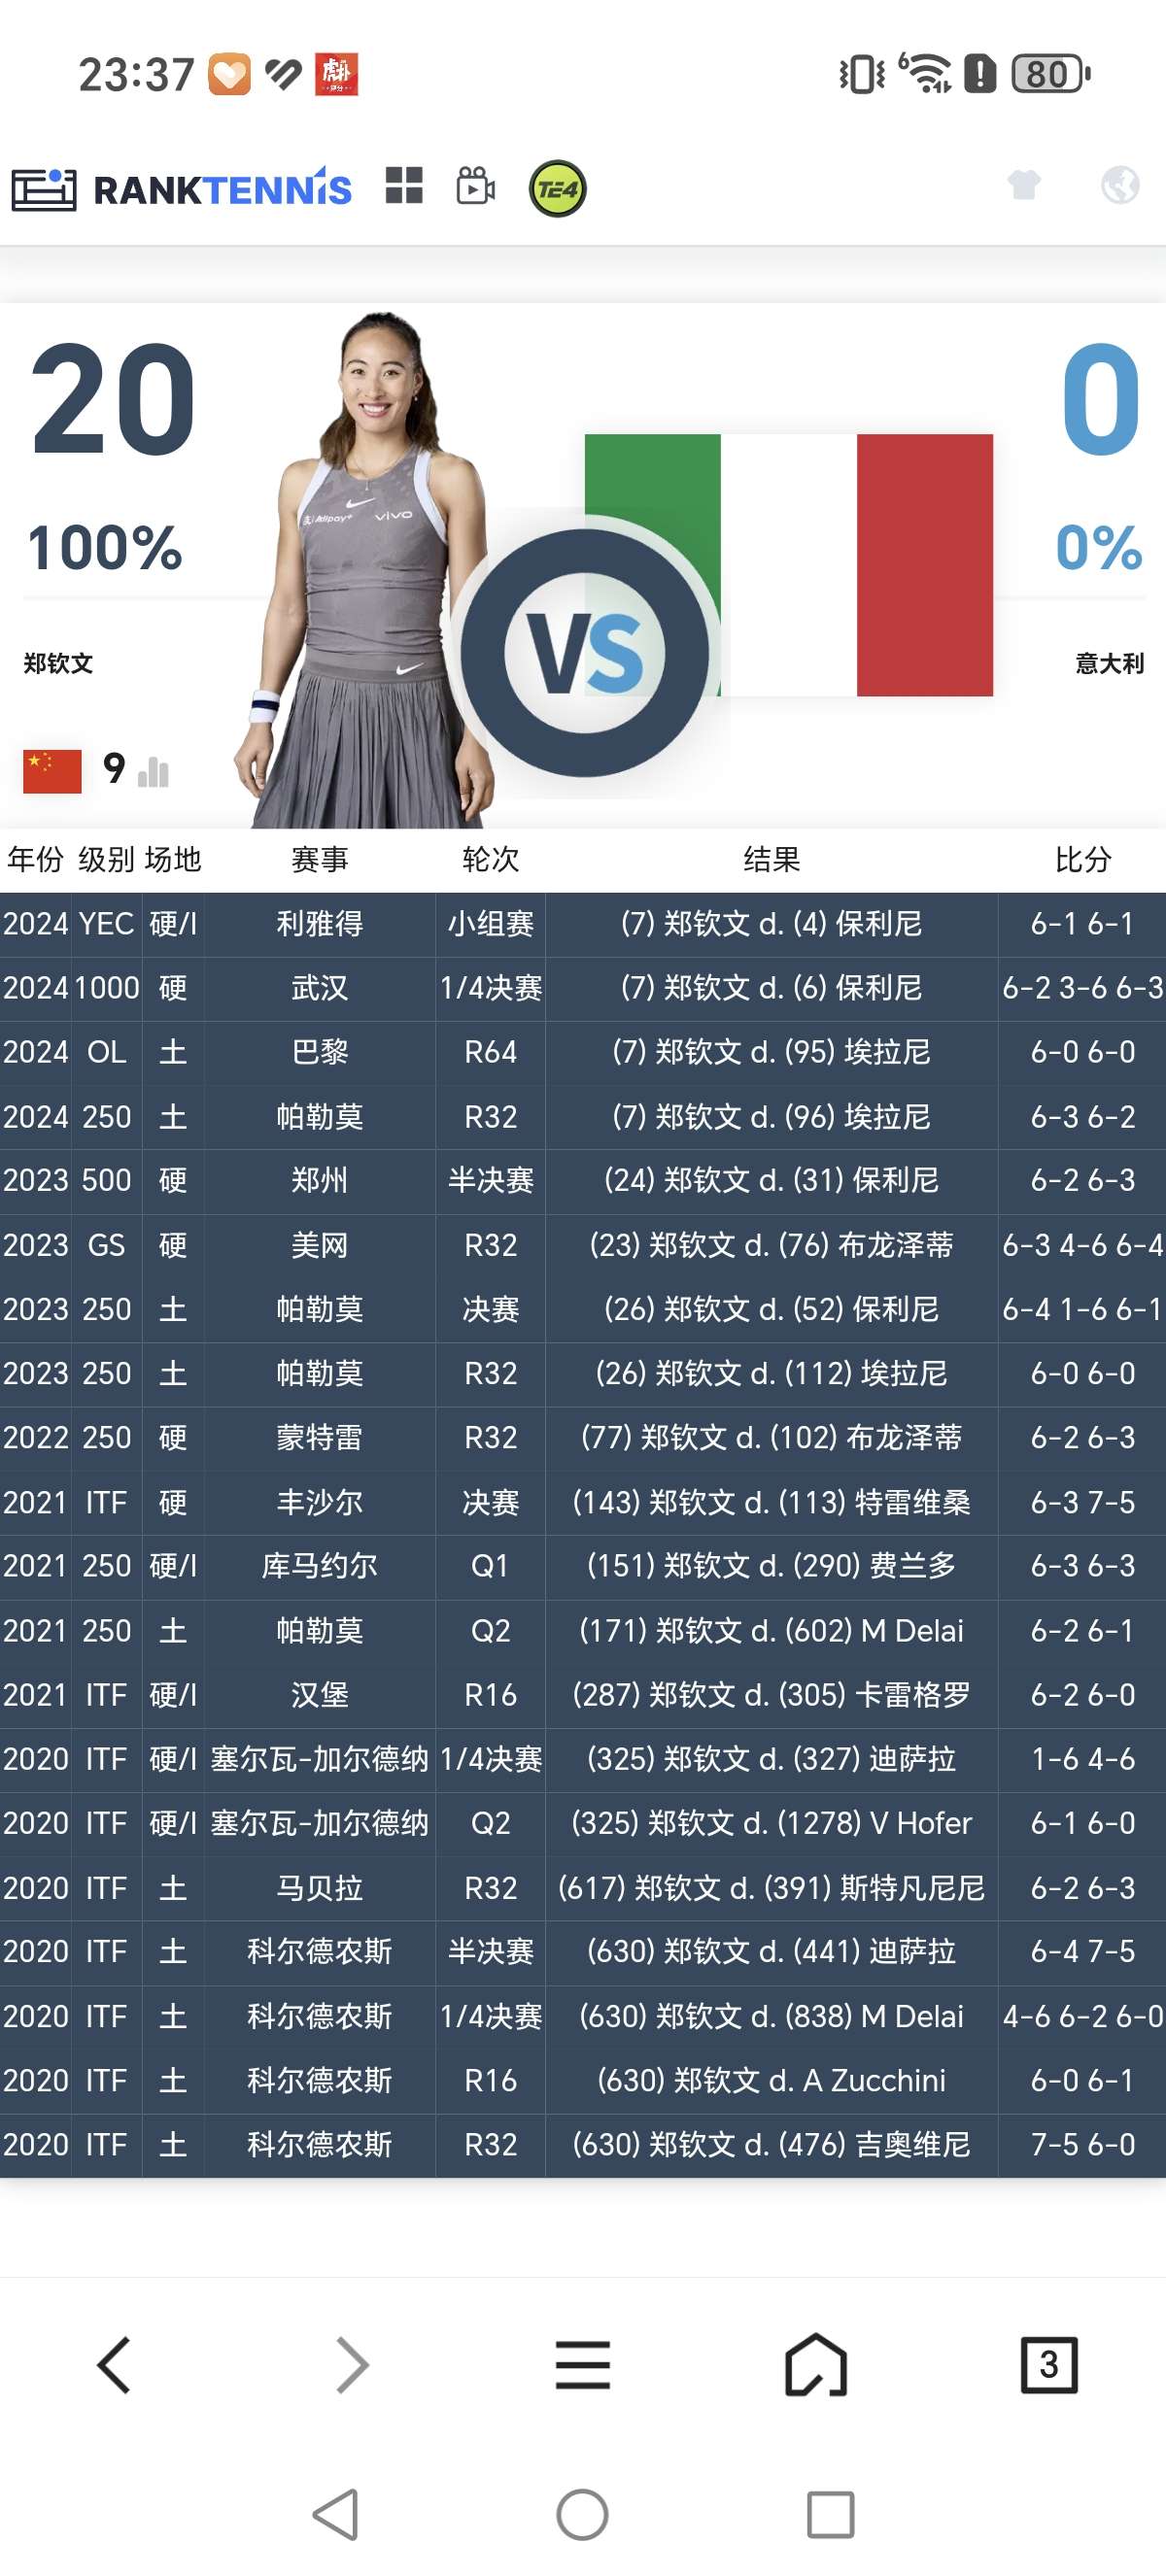Tap result 郑钦文 d. (1278) V Hofer
The height and width of the screenshot is (2576, 1166).
click(772, 1823)
